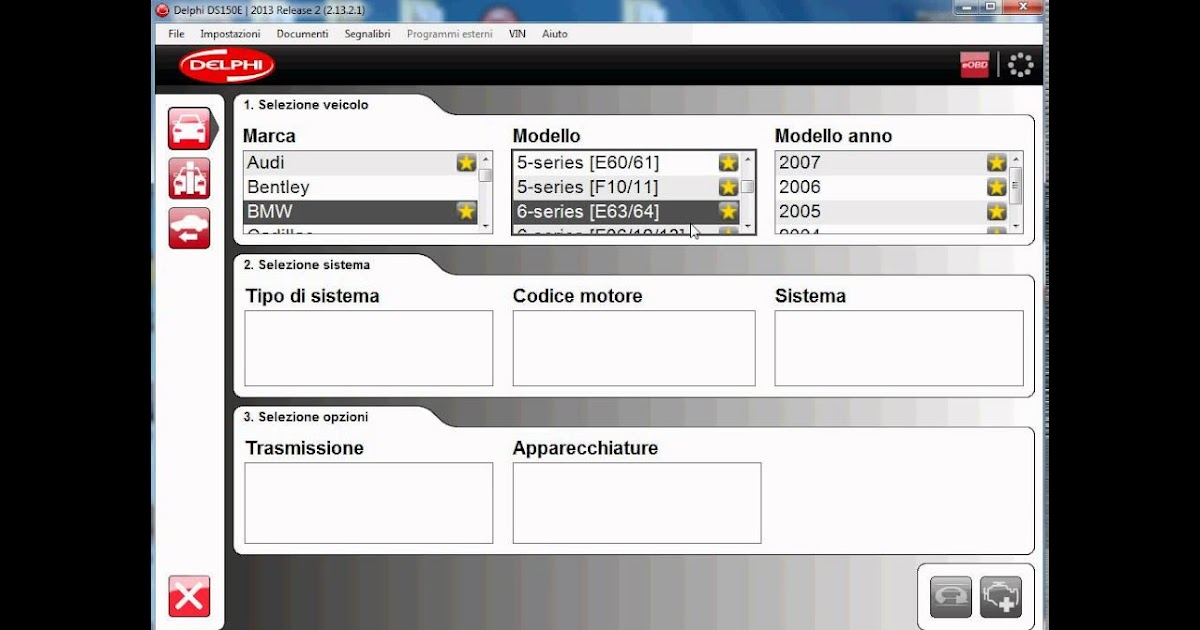The height and width of the screenshot is (630, 1200).
Task: Toggle favorite star for Audi
Action: 466,162
